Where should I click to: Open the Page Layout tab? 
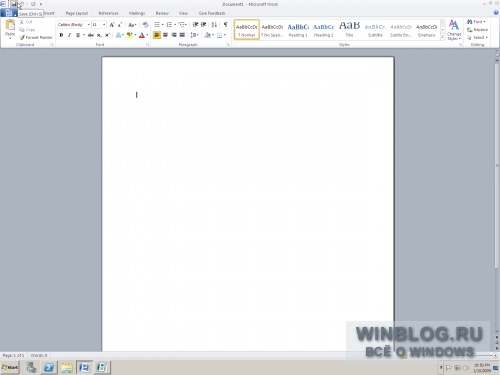point(77,13)
